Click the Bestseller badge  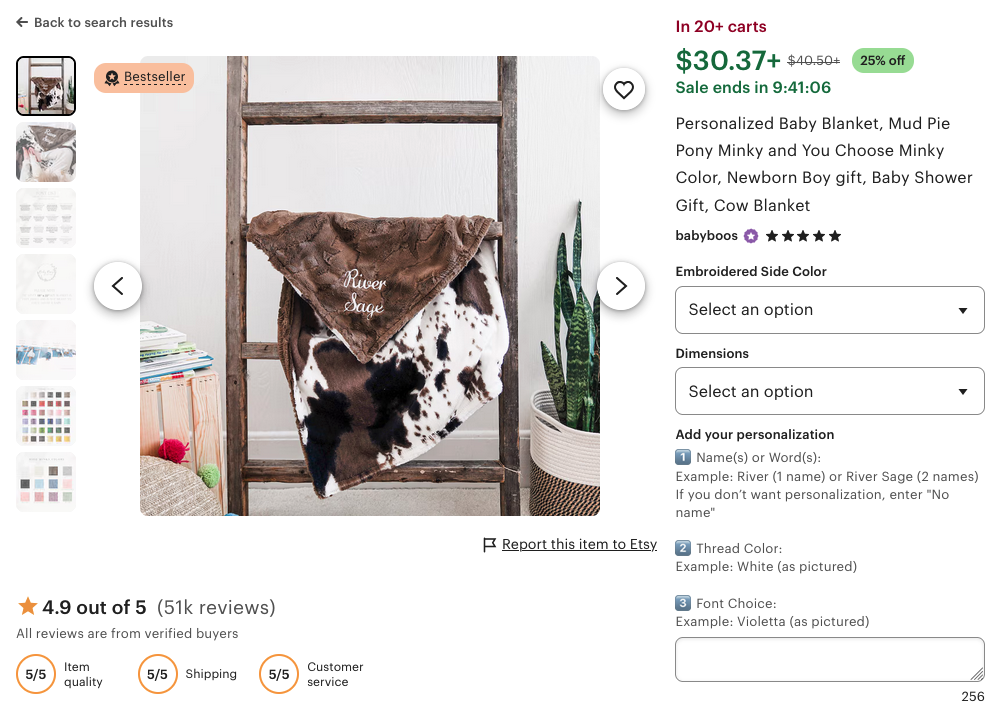144,77
